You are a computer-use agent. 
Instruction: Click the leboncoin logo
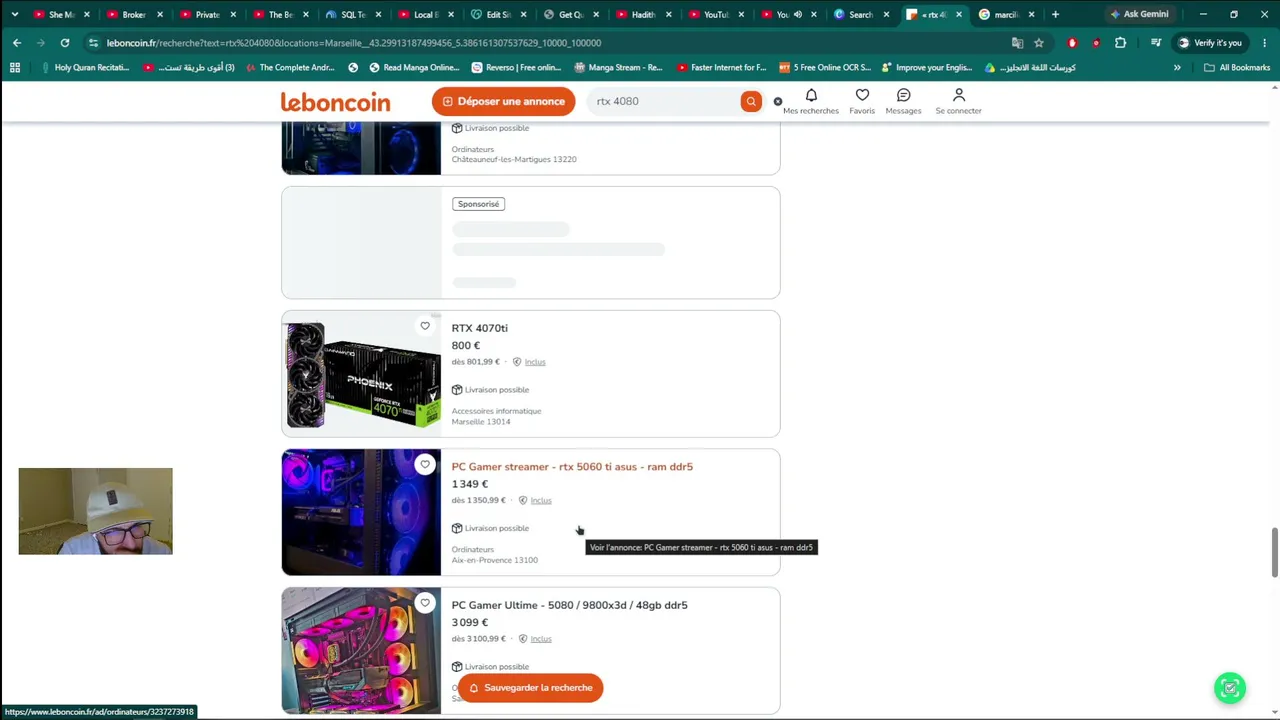tap(335, 102)
